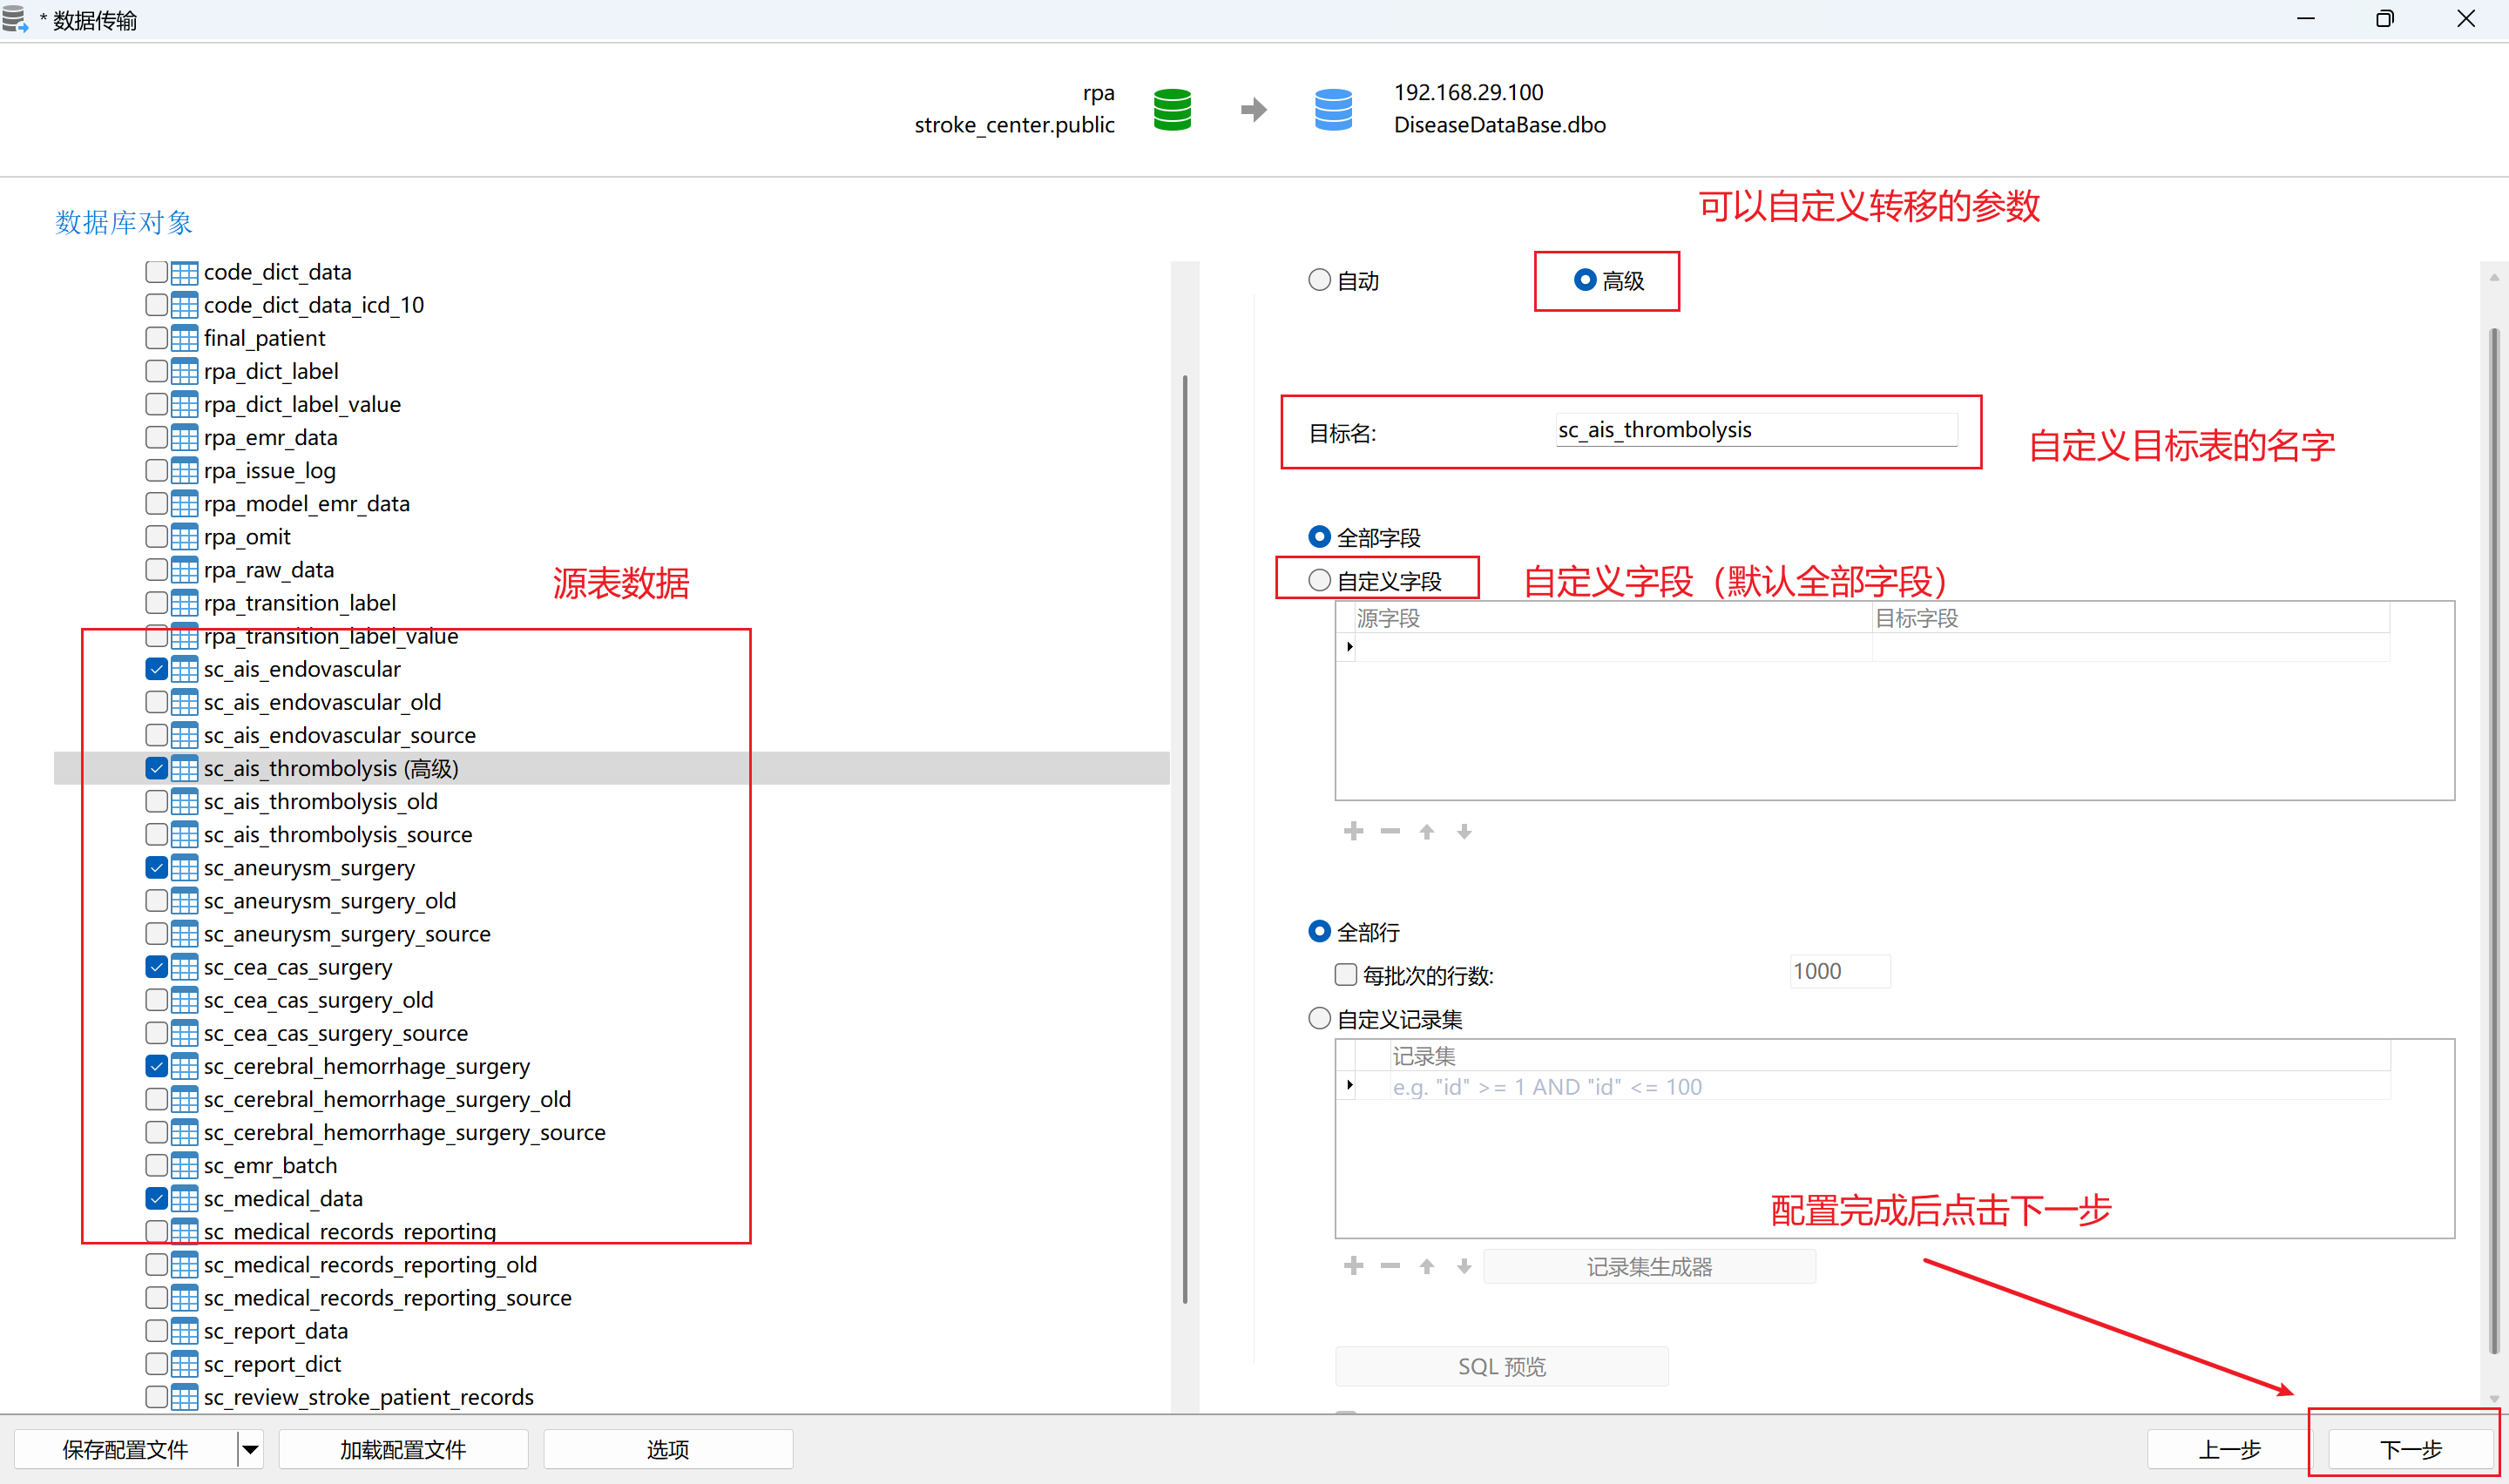Move field mapping up with the arrow

[x=1427, y=831]
